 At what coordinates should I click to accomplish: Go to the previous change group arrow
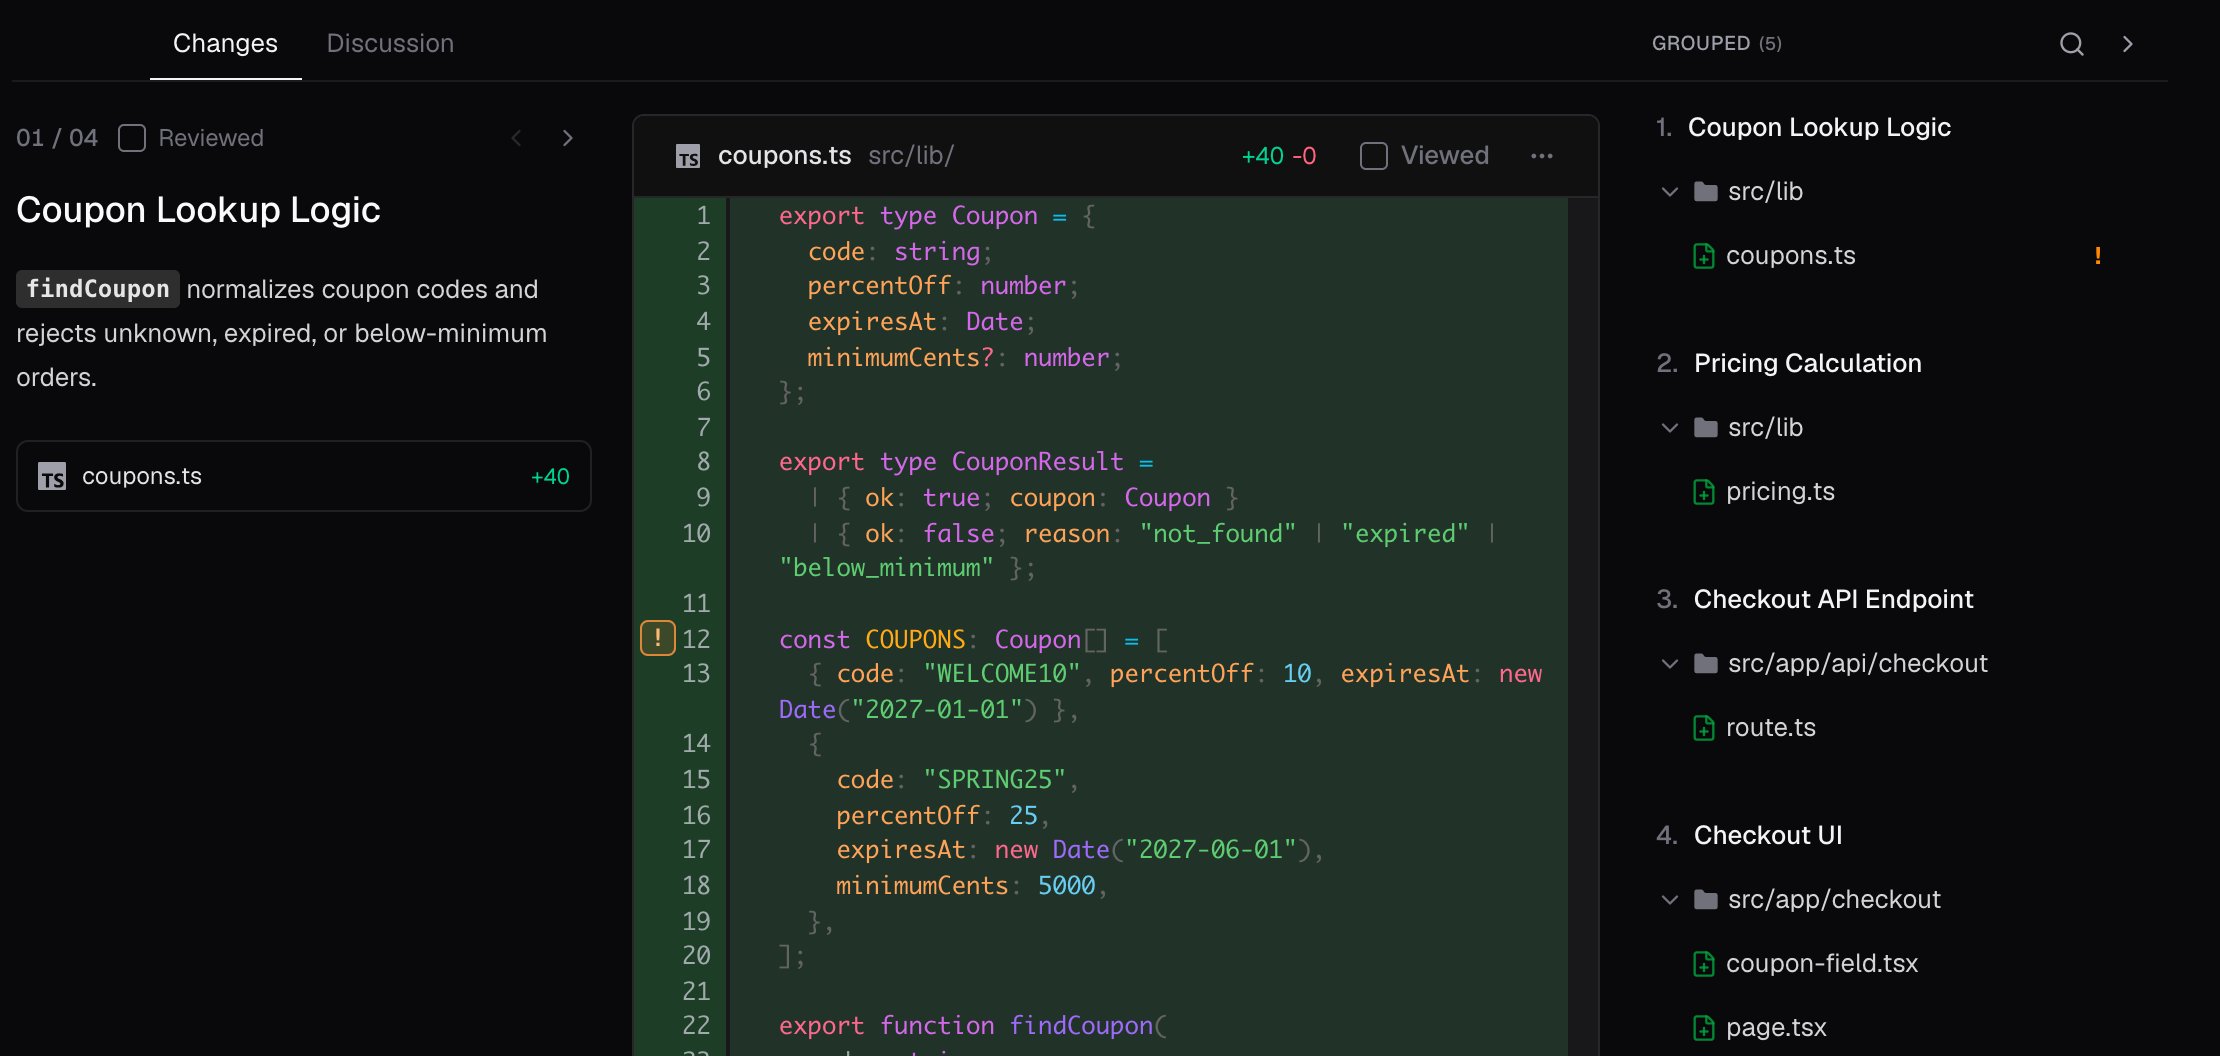516,138
